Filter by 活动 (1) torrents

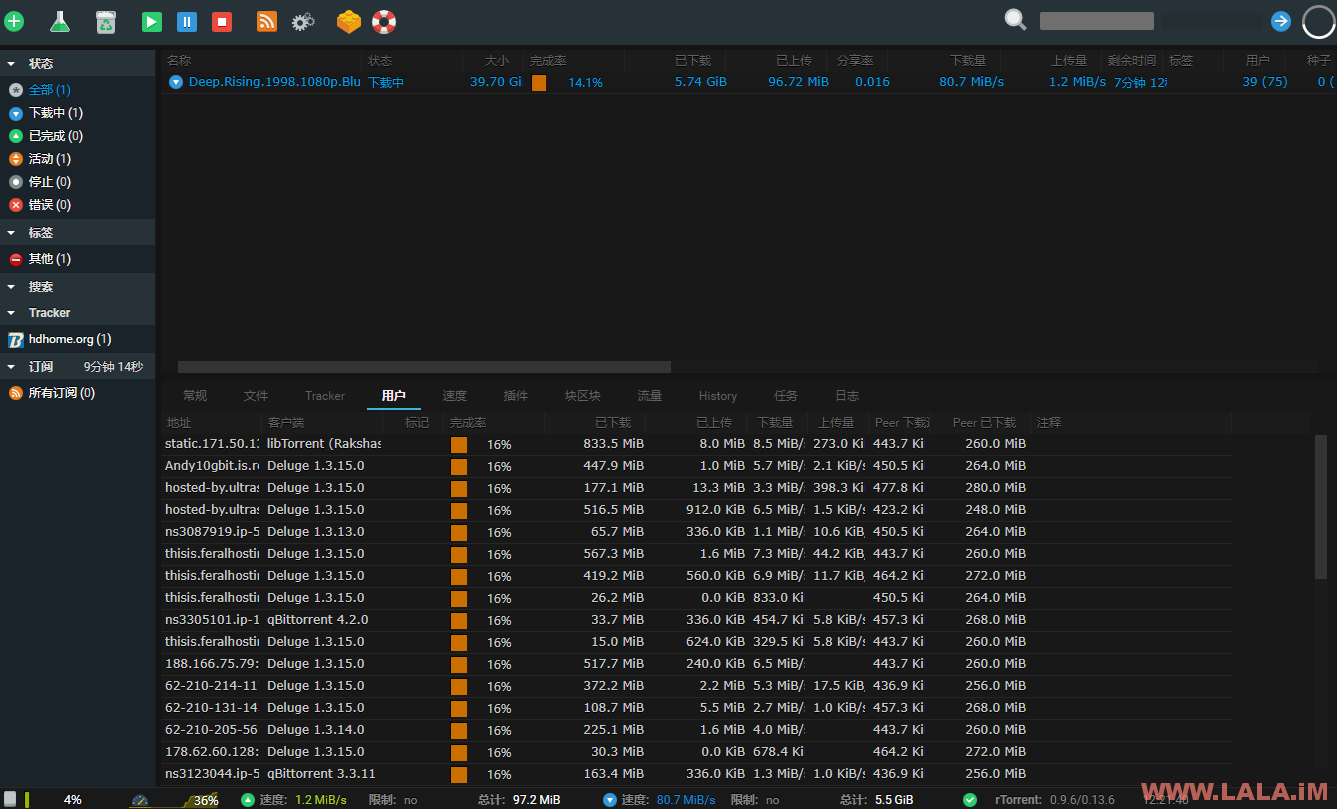[49, 159]
